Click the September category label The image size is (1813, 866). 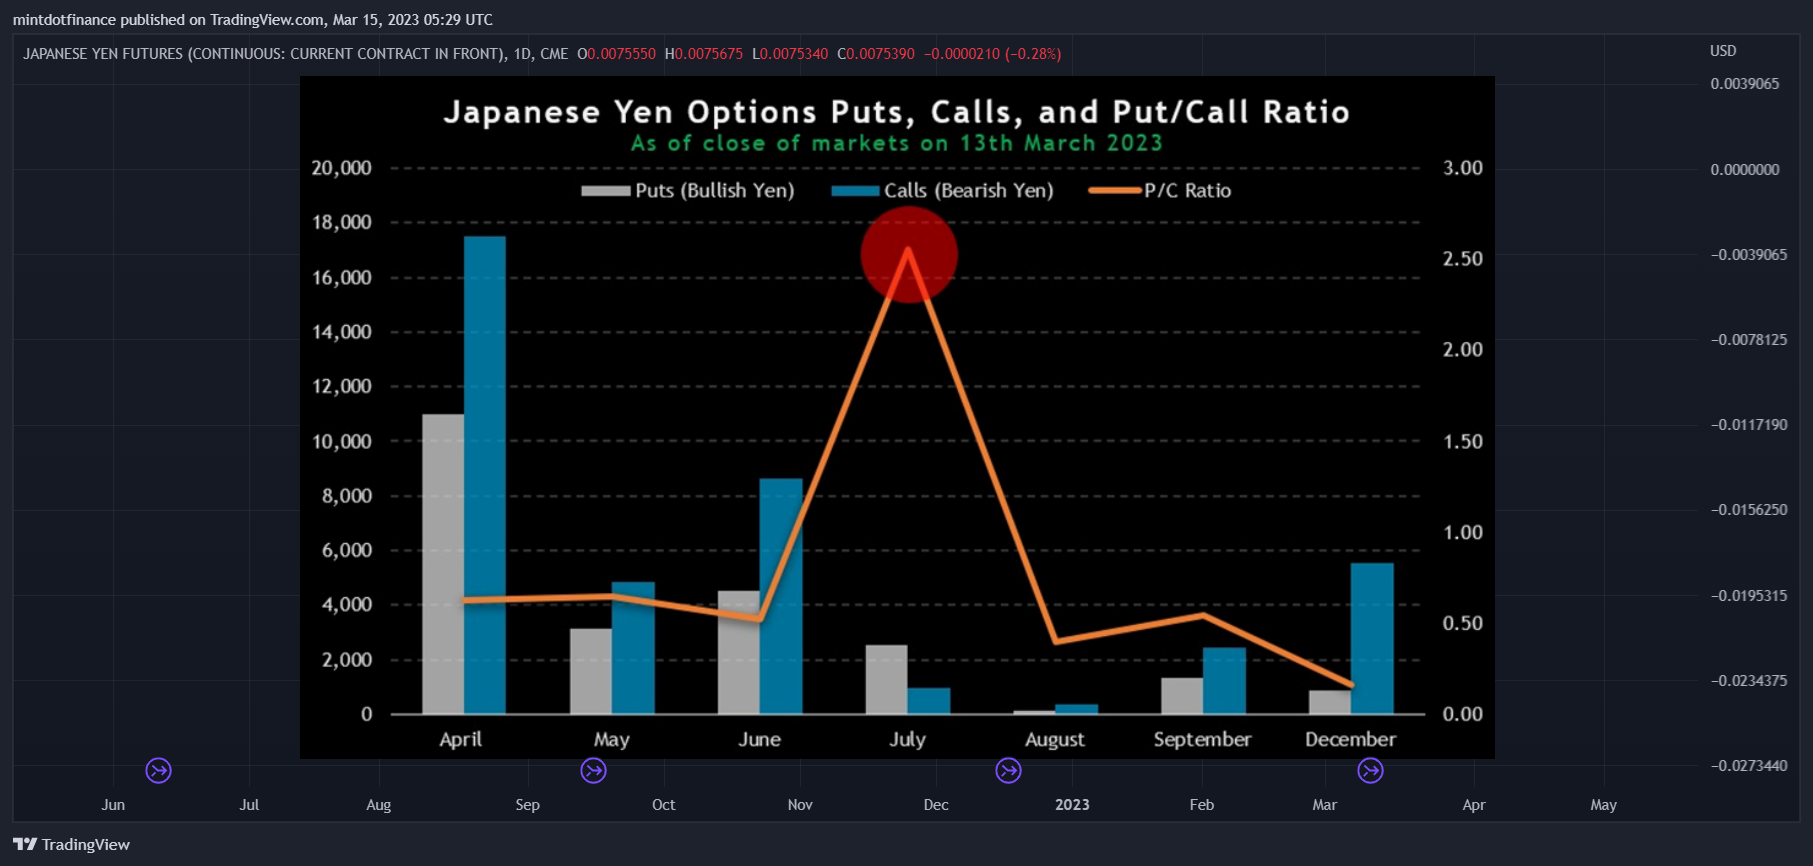[1203, 740]
